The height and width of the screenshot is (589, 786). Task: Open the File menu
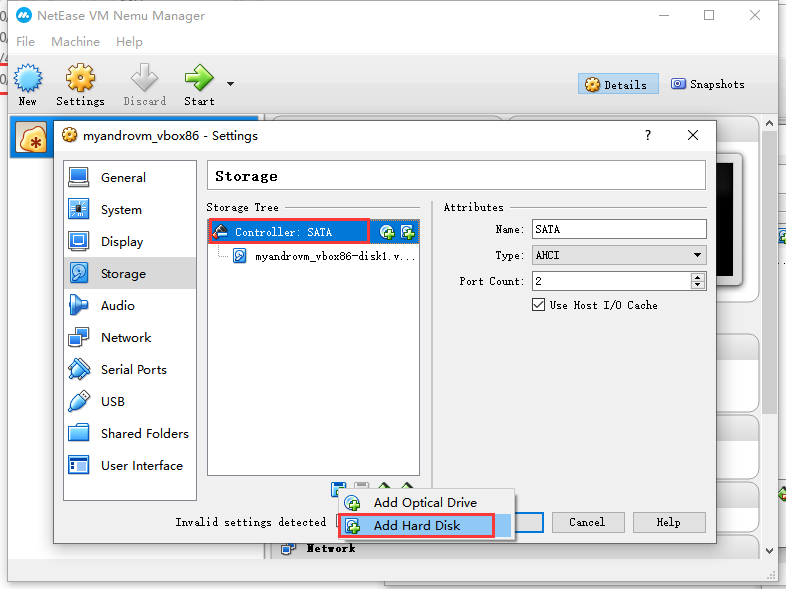pyautogui.click(x=26, y=42)
